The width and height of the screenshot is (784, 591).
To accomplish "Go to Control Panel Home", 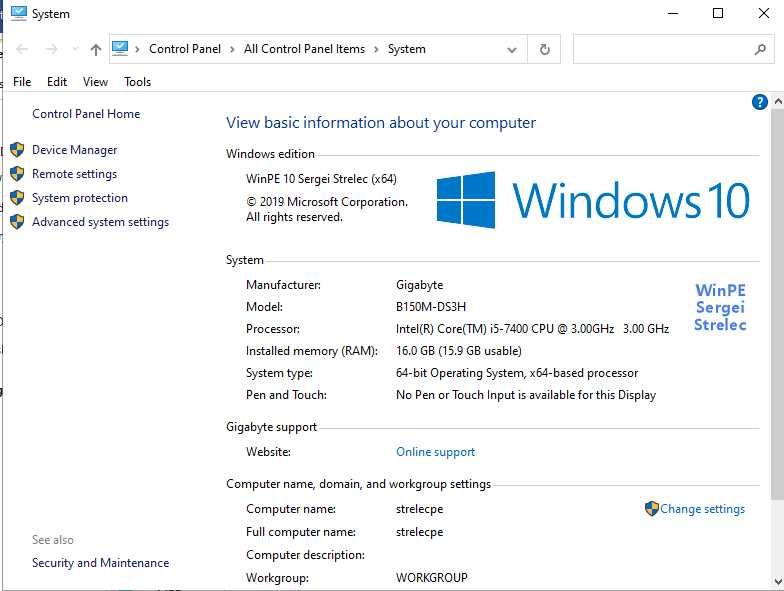I will tap(86, 114).
